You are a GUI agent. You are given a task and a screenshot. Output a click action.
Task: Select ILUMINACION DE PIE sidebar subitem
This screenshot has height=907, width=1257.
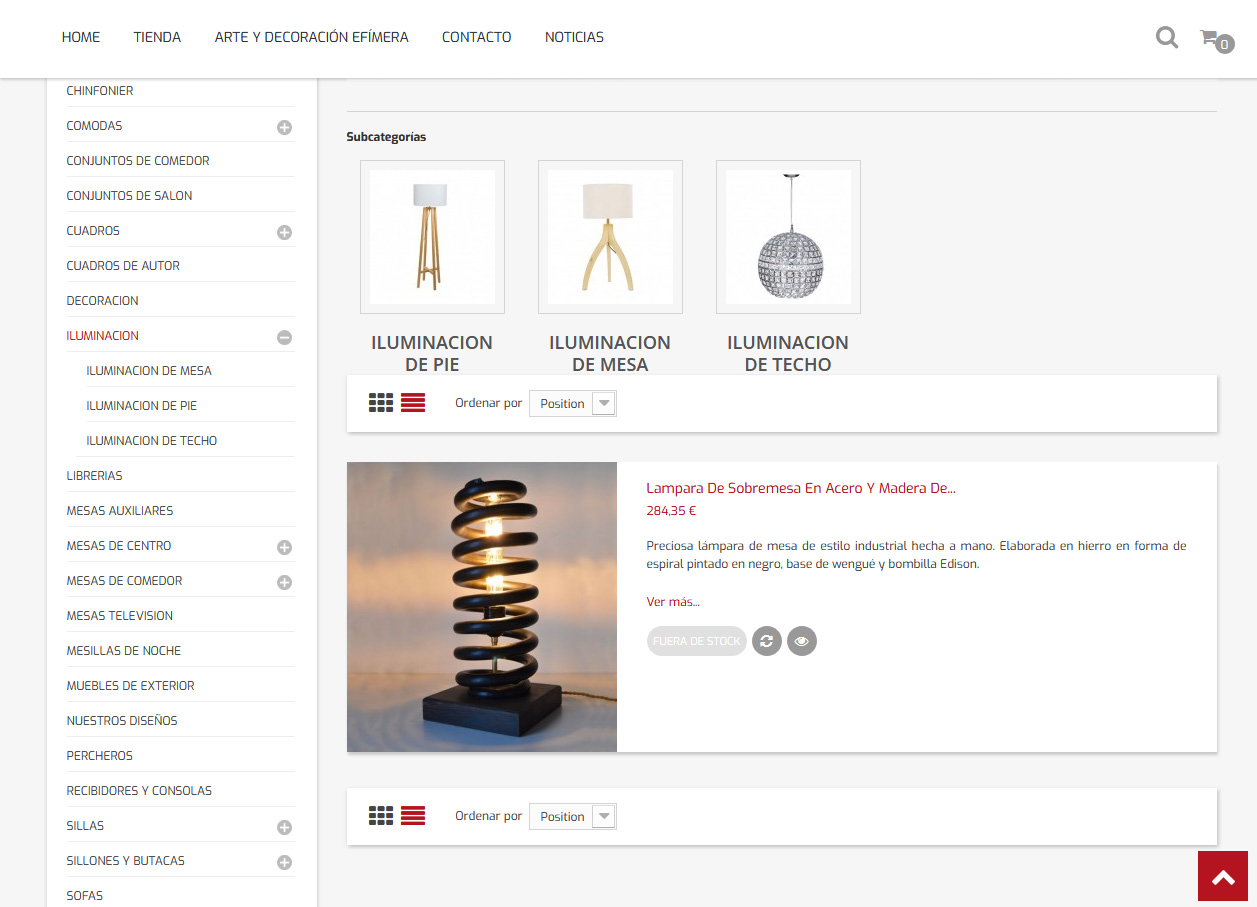coord(141,406)
